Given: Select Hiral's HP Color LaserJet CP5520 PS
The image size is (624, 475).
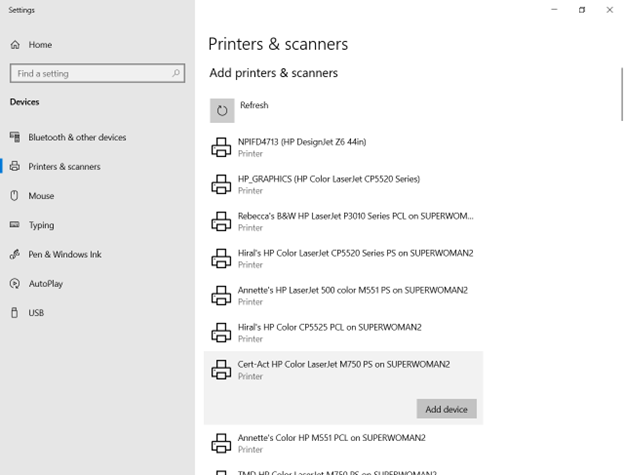Looking at the screenshot, I should coord(343,259).
